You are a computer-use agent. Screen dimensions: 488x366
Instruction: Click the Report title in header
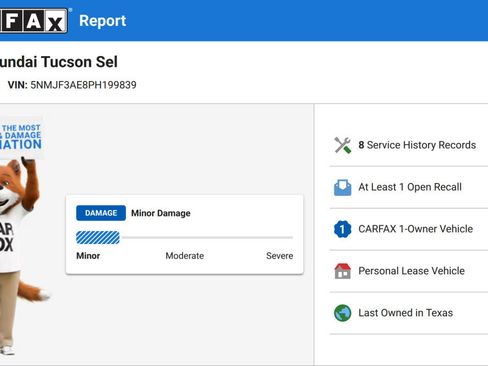point(103,21)
